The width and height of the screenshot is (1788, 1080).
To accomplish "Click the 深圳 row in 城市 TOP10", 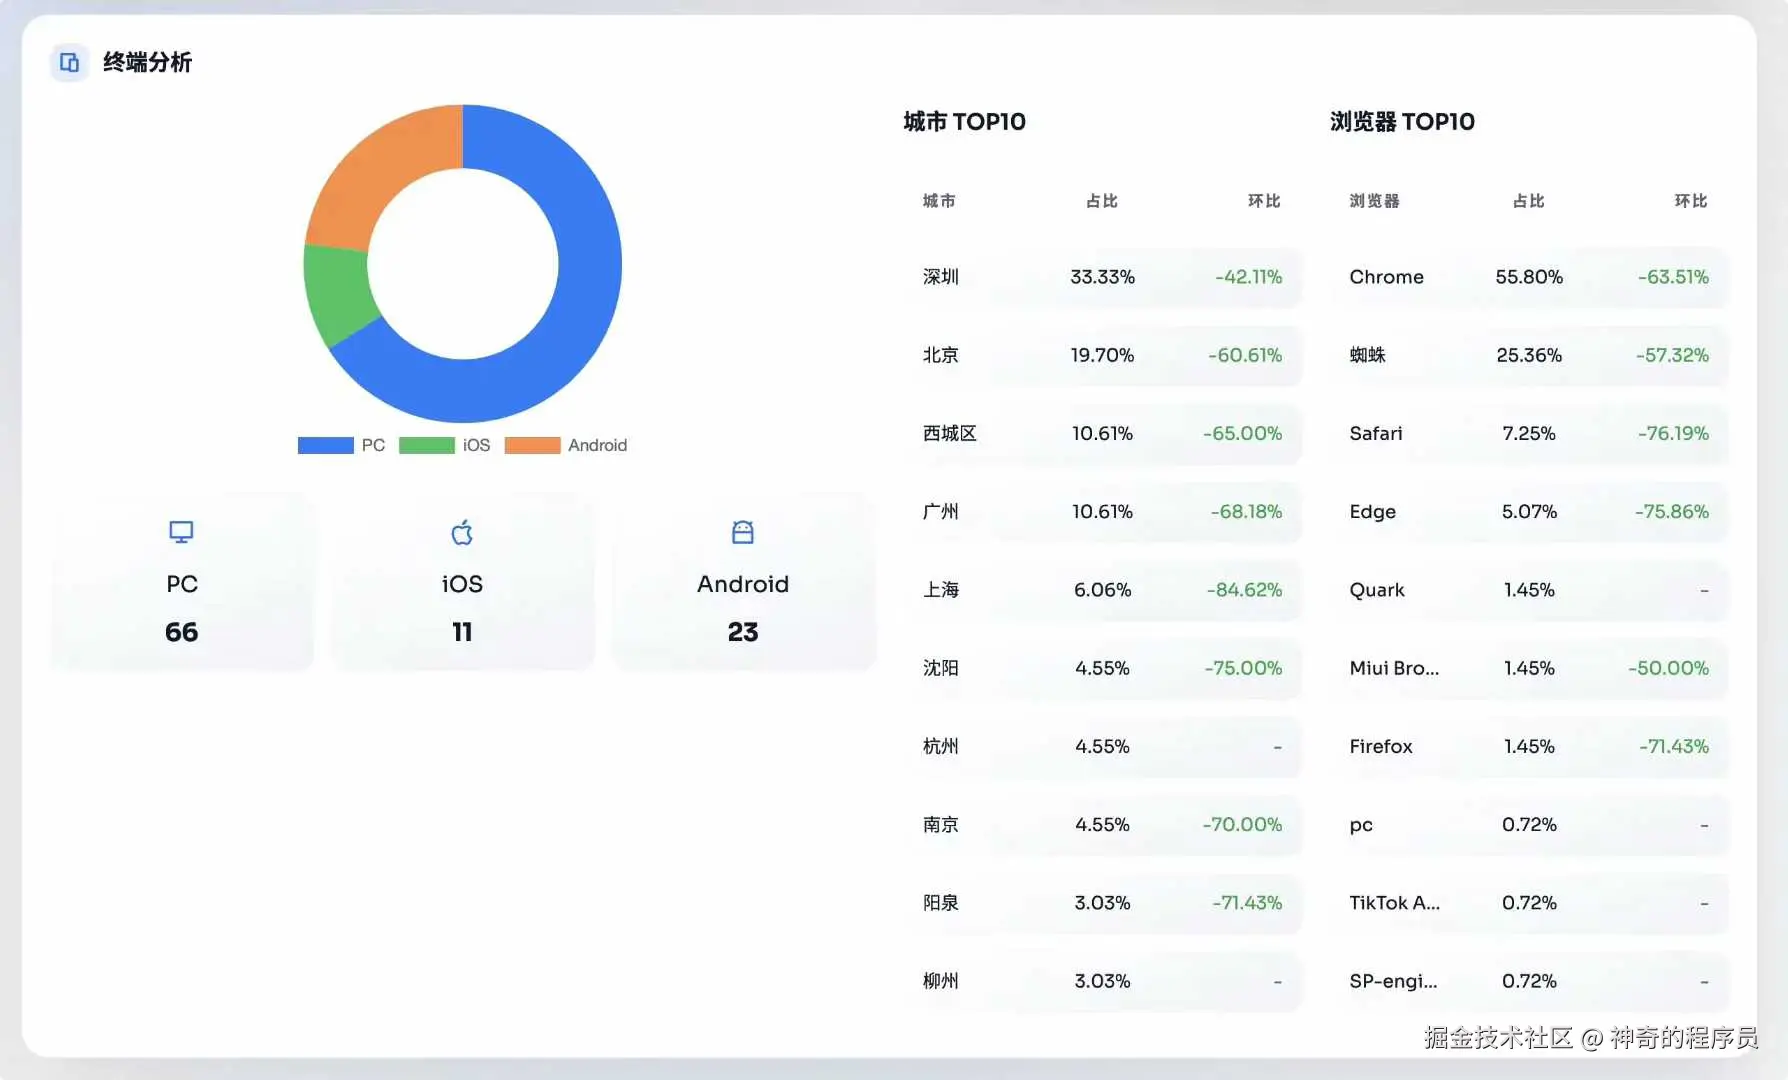I will tap(1103, 277).
